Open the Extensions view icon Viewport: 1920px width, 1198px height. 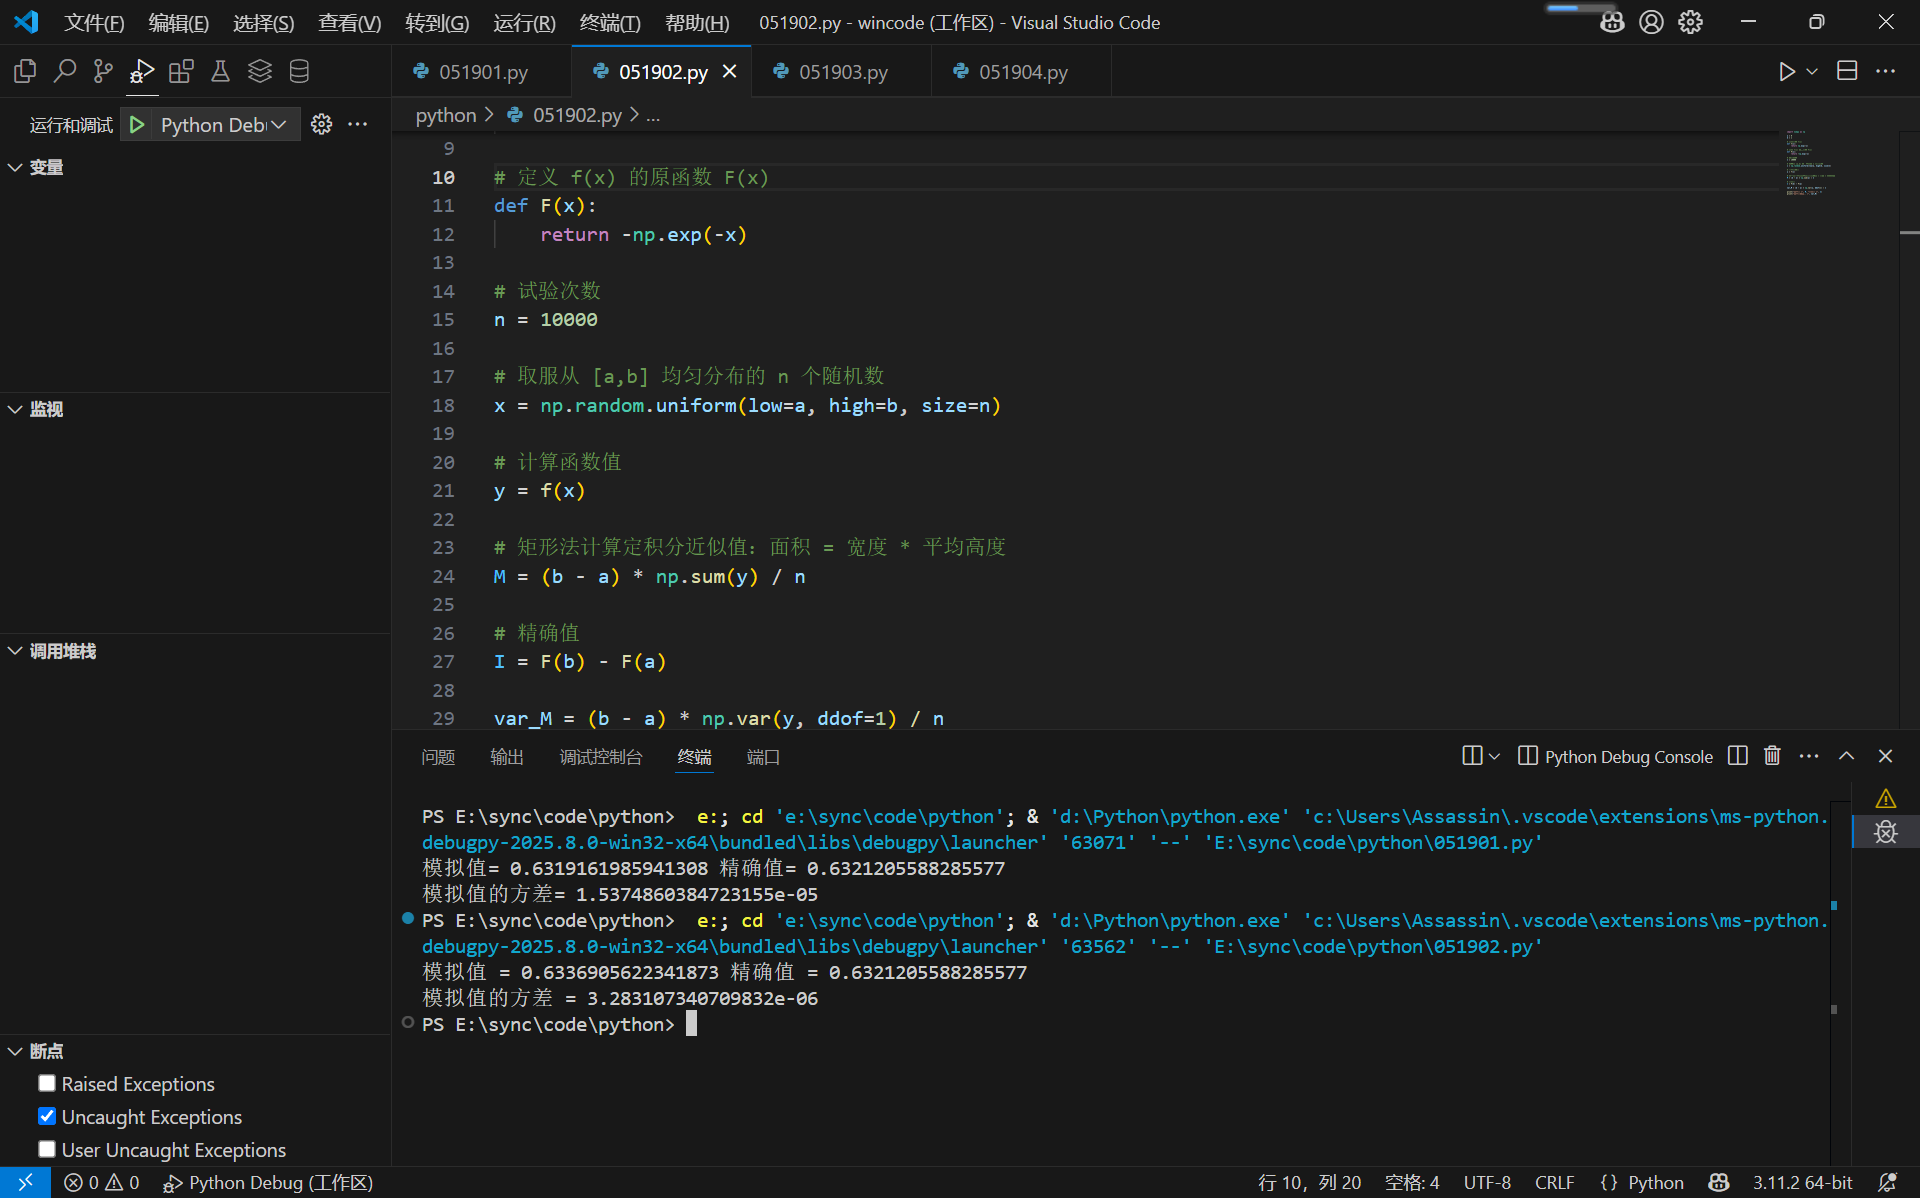[x=181, y=71]
